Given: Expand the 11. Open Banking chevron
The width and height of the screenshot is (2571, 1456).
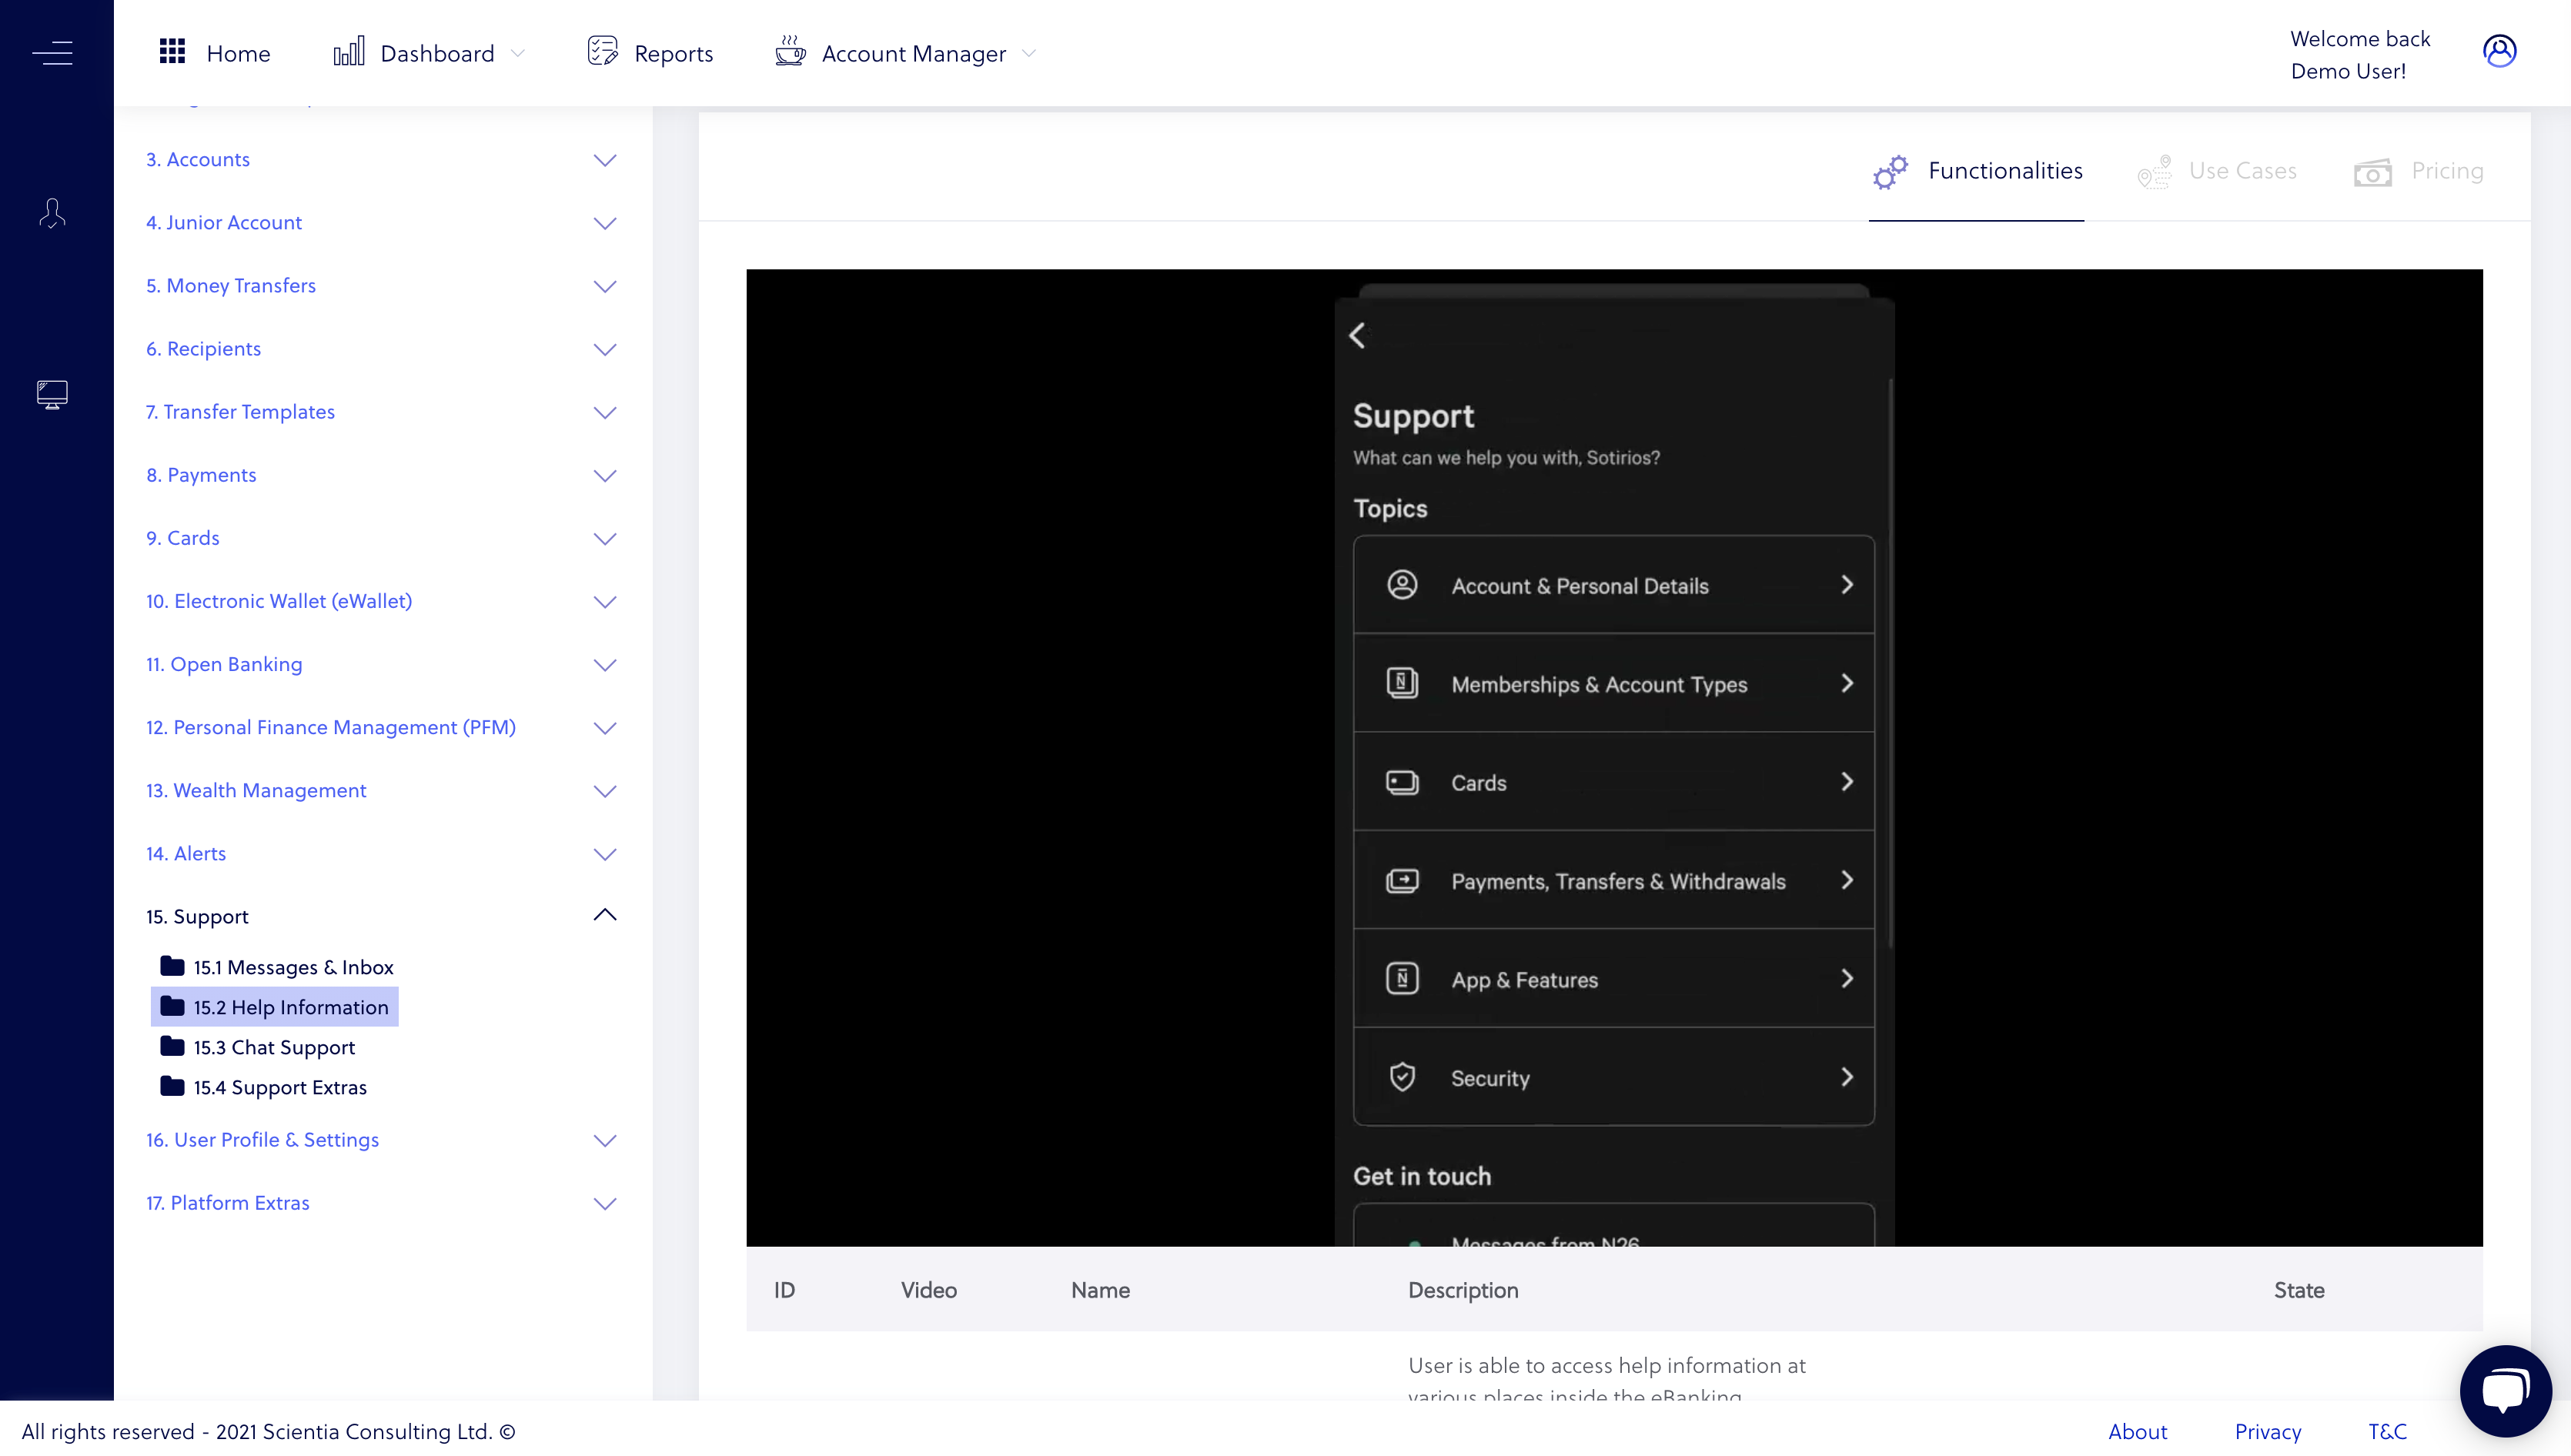Looking at the screenshot, I should (604, 664).
